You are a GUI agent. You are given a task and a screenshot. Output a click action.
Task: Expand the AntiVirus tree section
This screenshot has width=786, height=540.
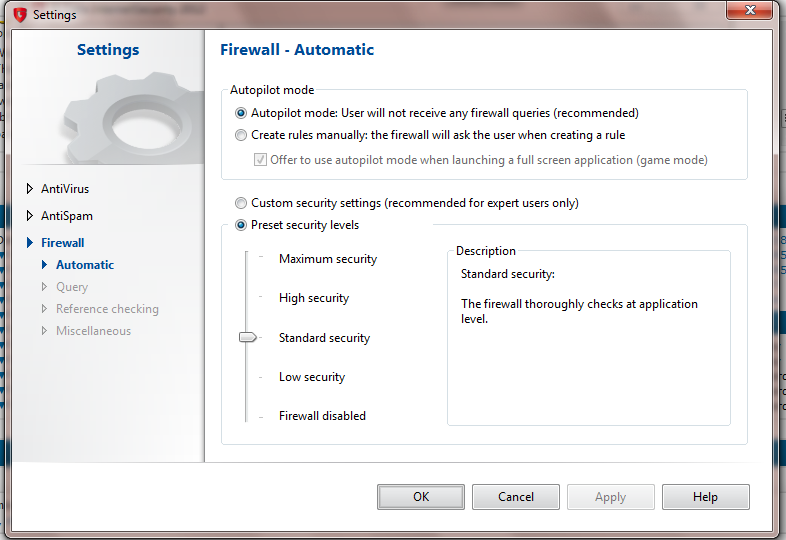tap(29, 189)
